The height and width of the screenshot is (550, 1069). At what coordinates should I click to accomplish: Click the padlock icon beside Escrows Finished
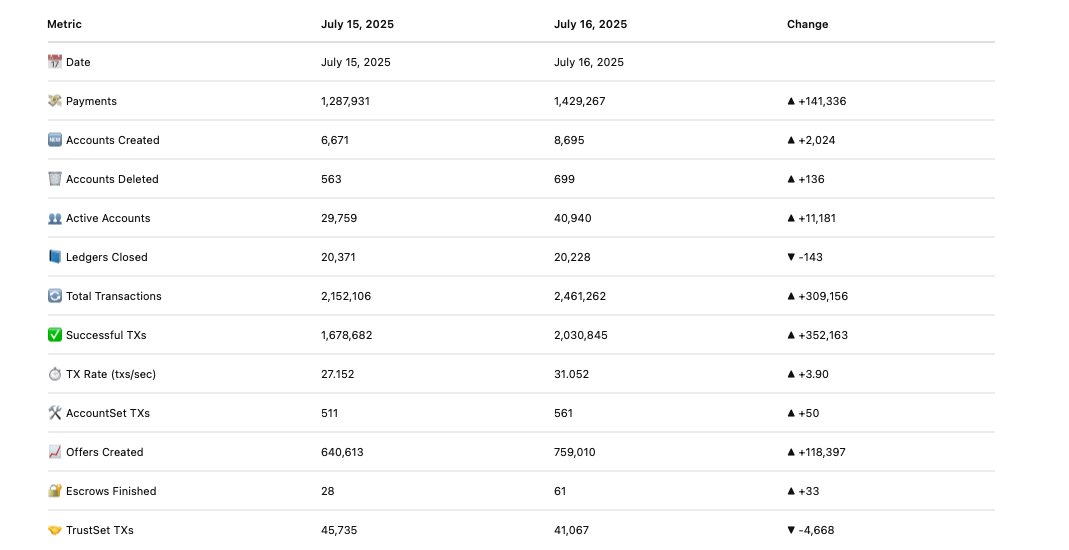point(55,491)
